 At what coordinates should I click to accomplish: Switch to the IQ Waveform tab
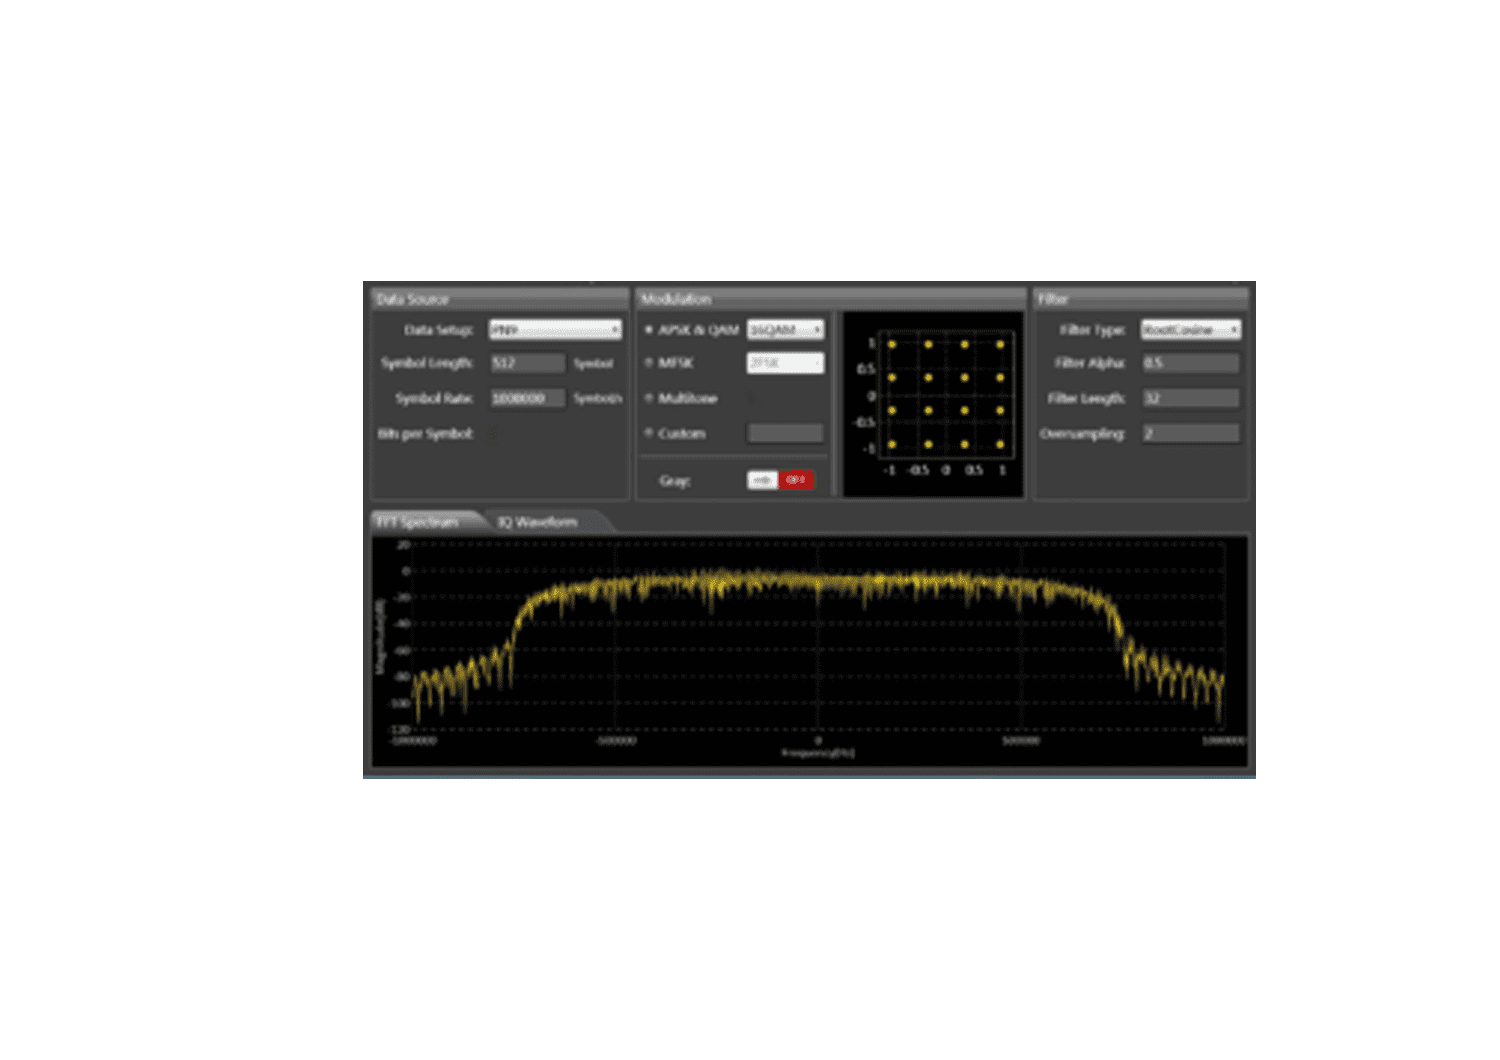pos(540,521)
